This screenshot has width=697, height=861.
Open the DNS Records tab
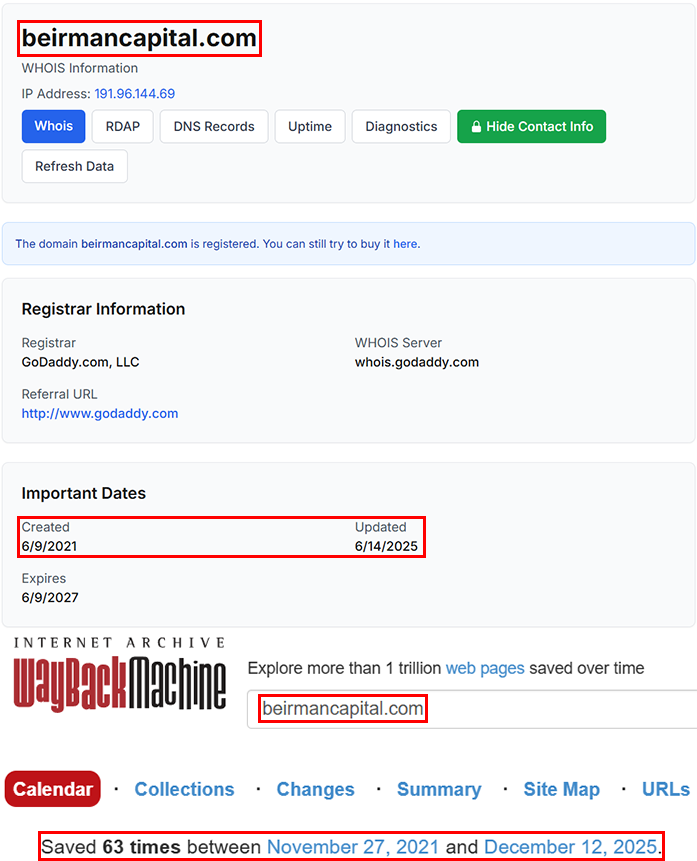tap(214, 126)
